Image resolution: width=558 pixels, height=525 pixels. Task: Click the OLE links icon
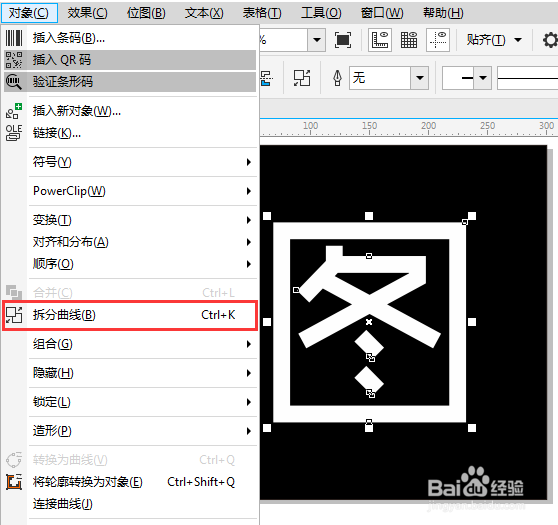(x=14, y=133)
